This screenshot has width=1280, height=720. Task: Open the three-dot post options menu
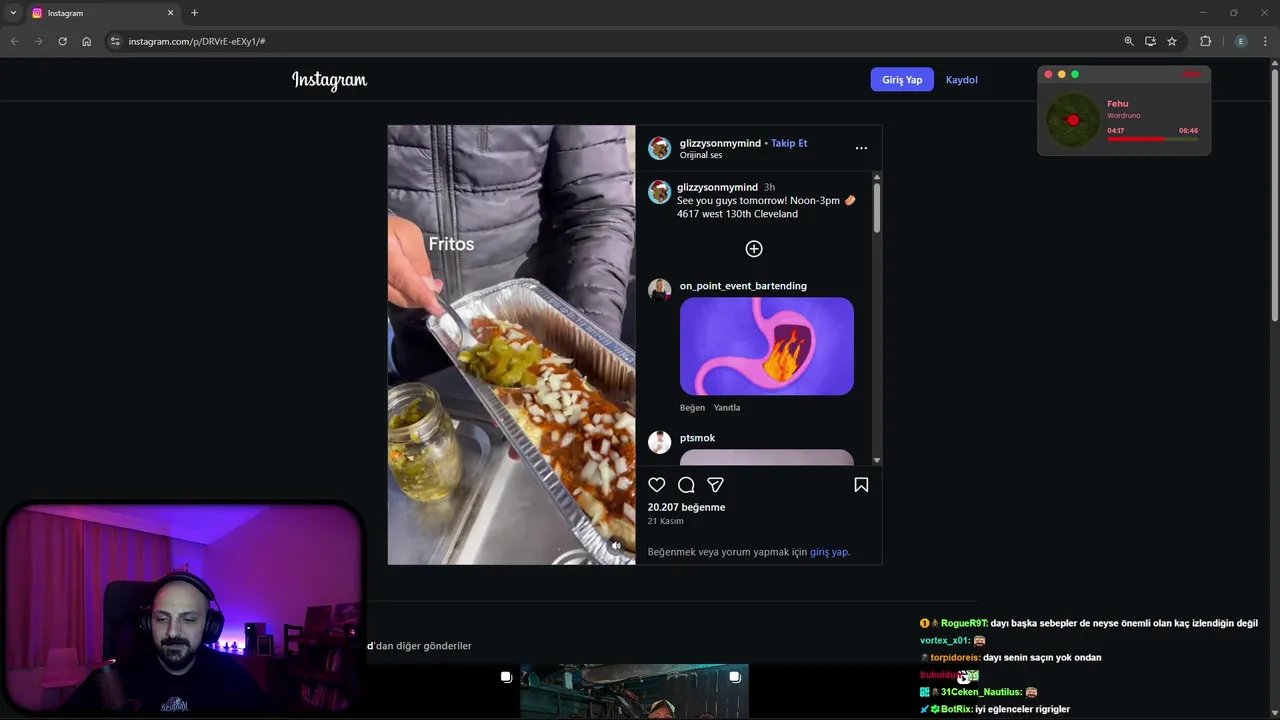[x=861, y=148]
